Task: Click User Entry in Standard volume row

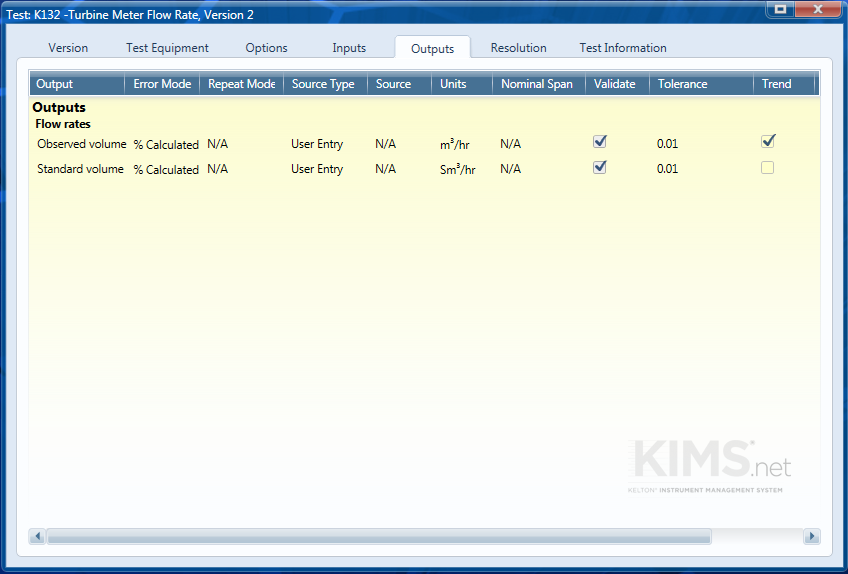Action: click(x=317, y=169)
